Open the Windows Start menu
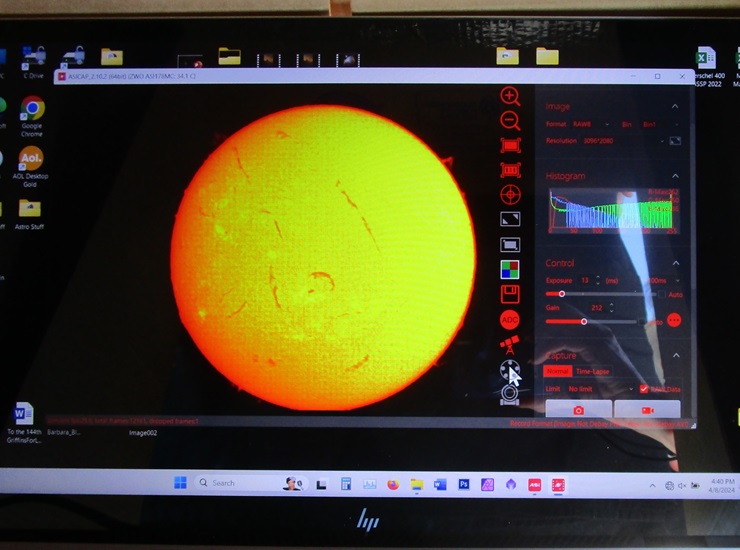The height and width of the screenshot is (550, 740). click(180, 483)
